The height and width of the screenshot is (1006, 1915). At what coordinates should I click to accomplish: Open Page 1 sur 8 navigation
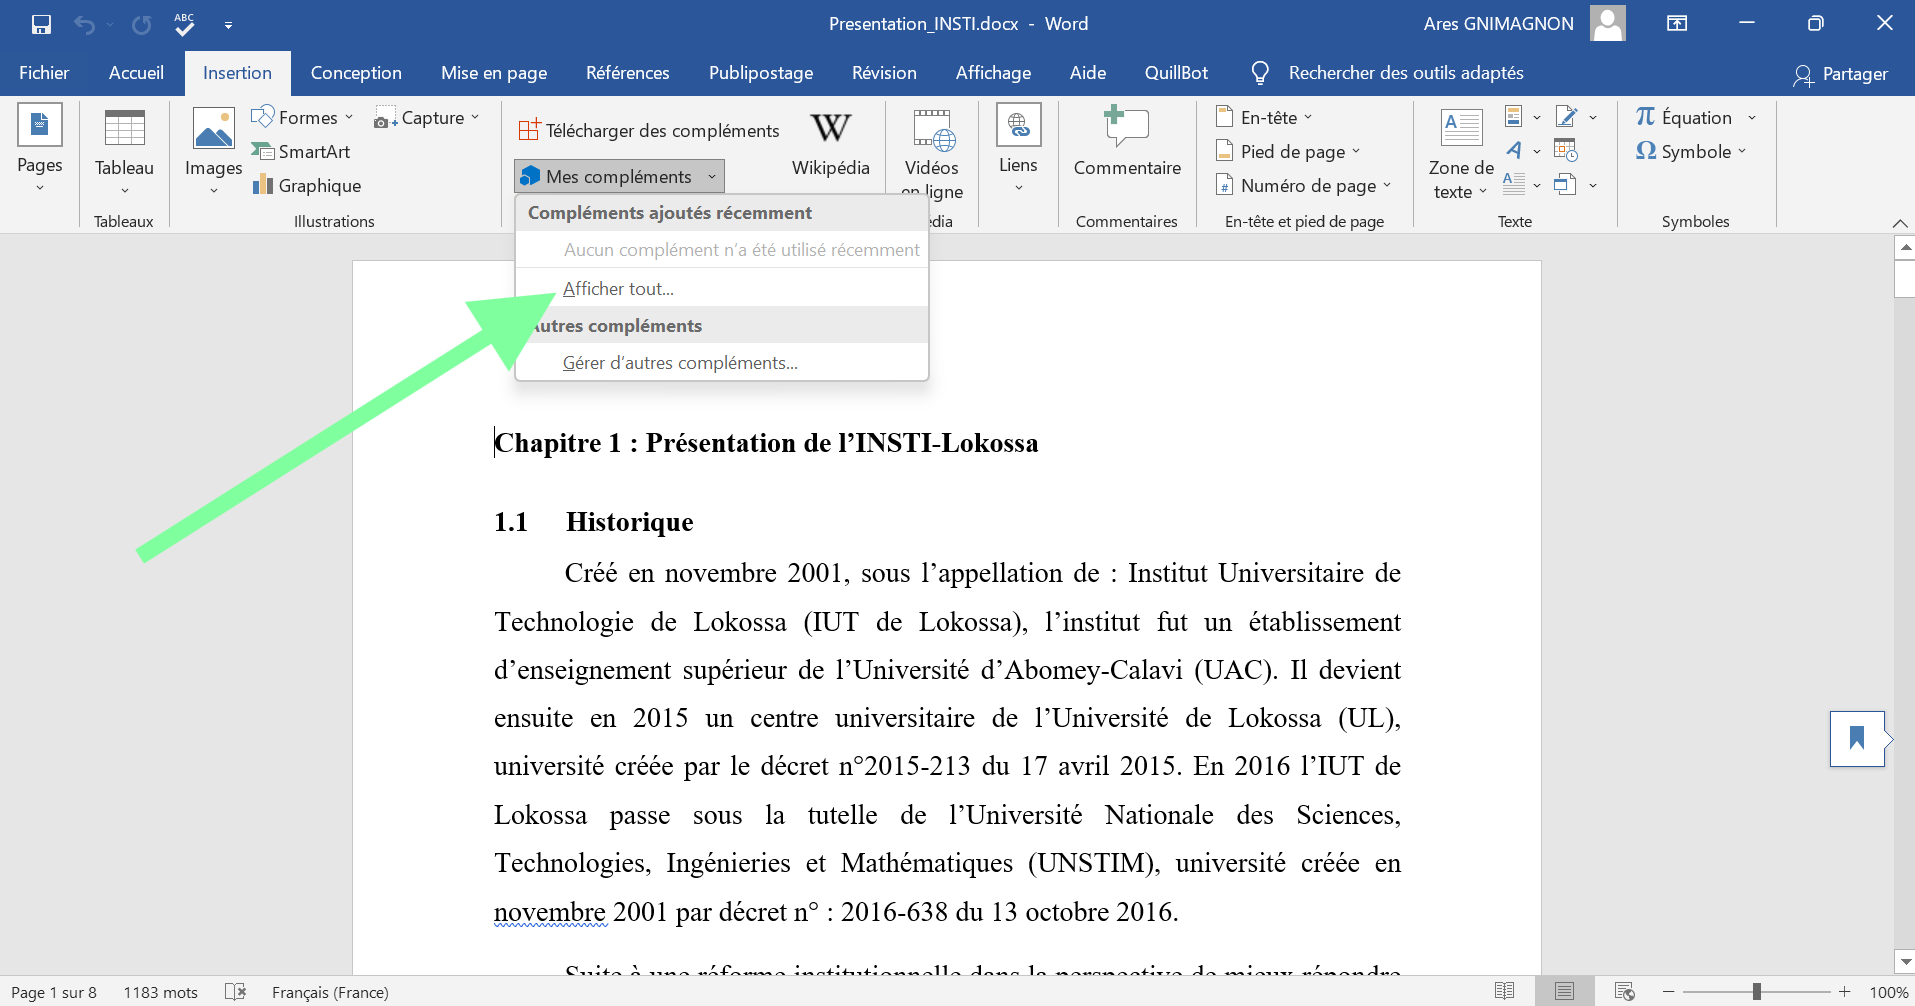click(54, 992)
